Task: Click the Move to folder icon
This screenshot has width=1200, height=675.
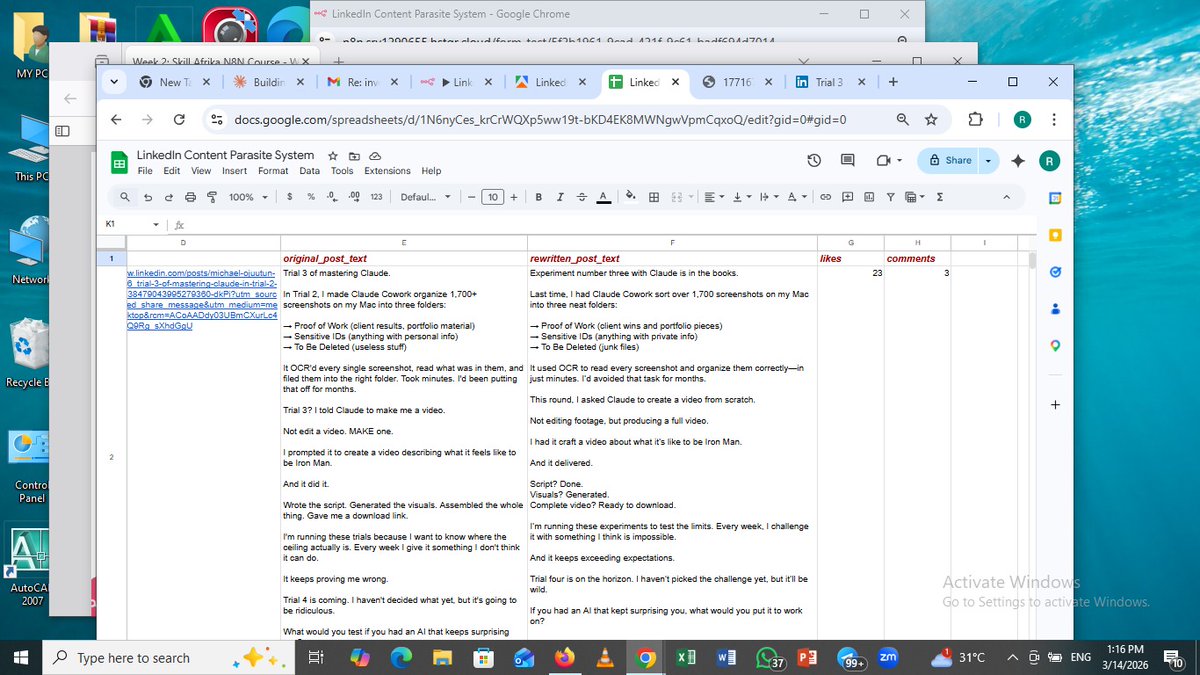Action: (x=354, y=156)
